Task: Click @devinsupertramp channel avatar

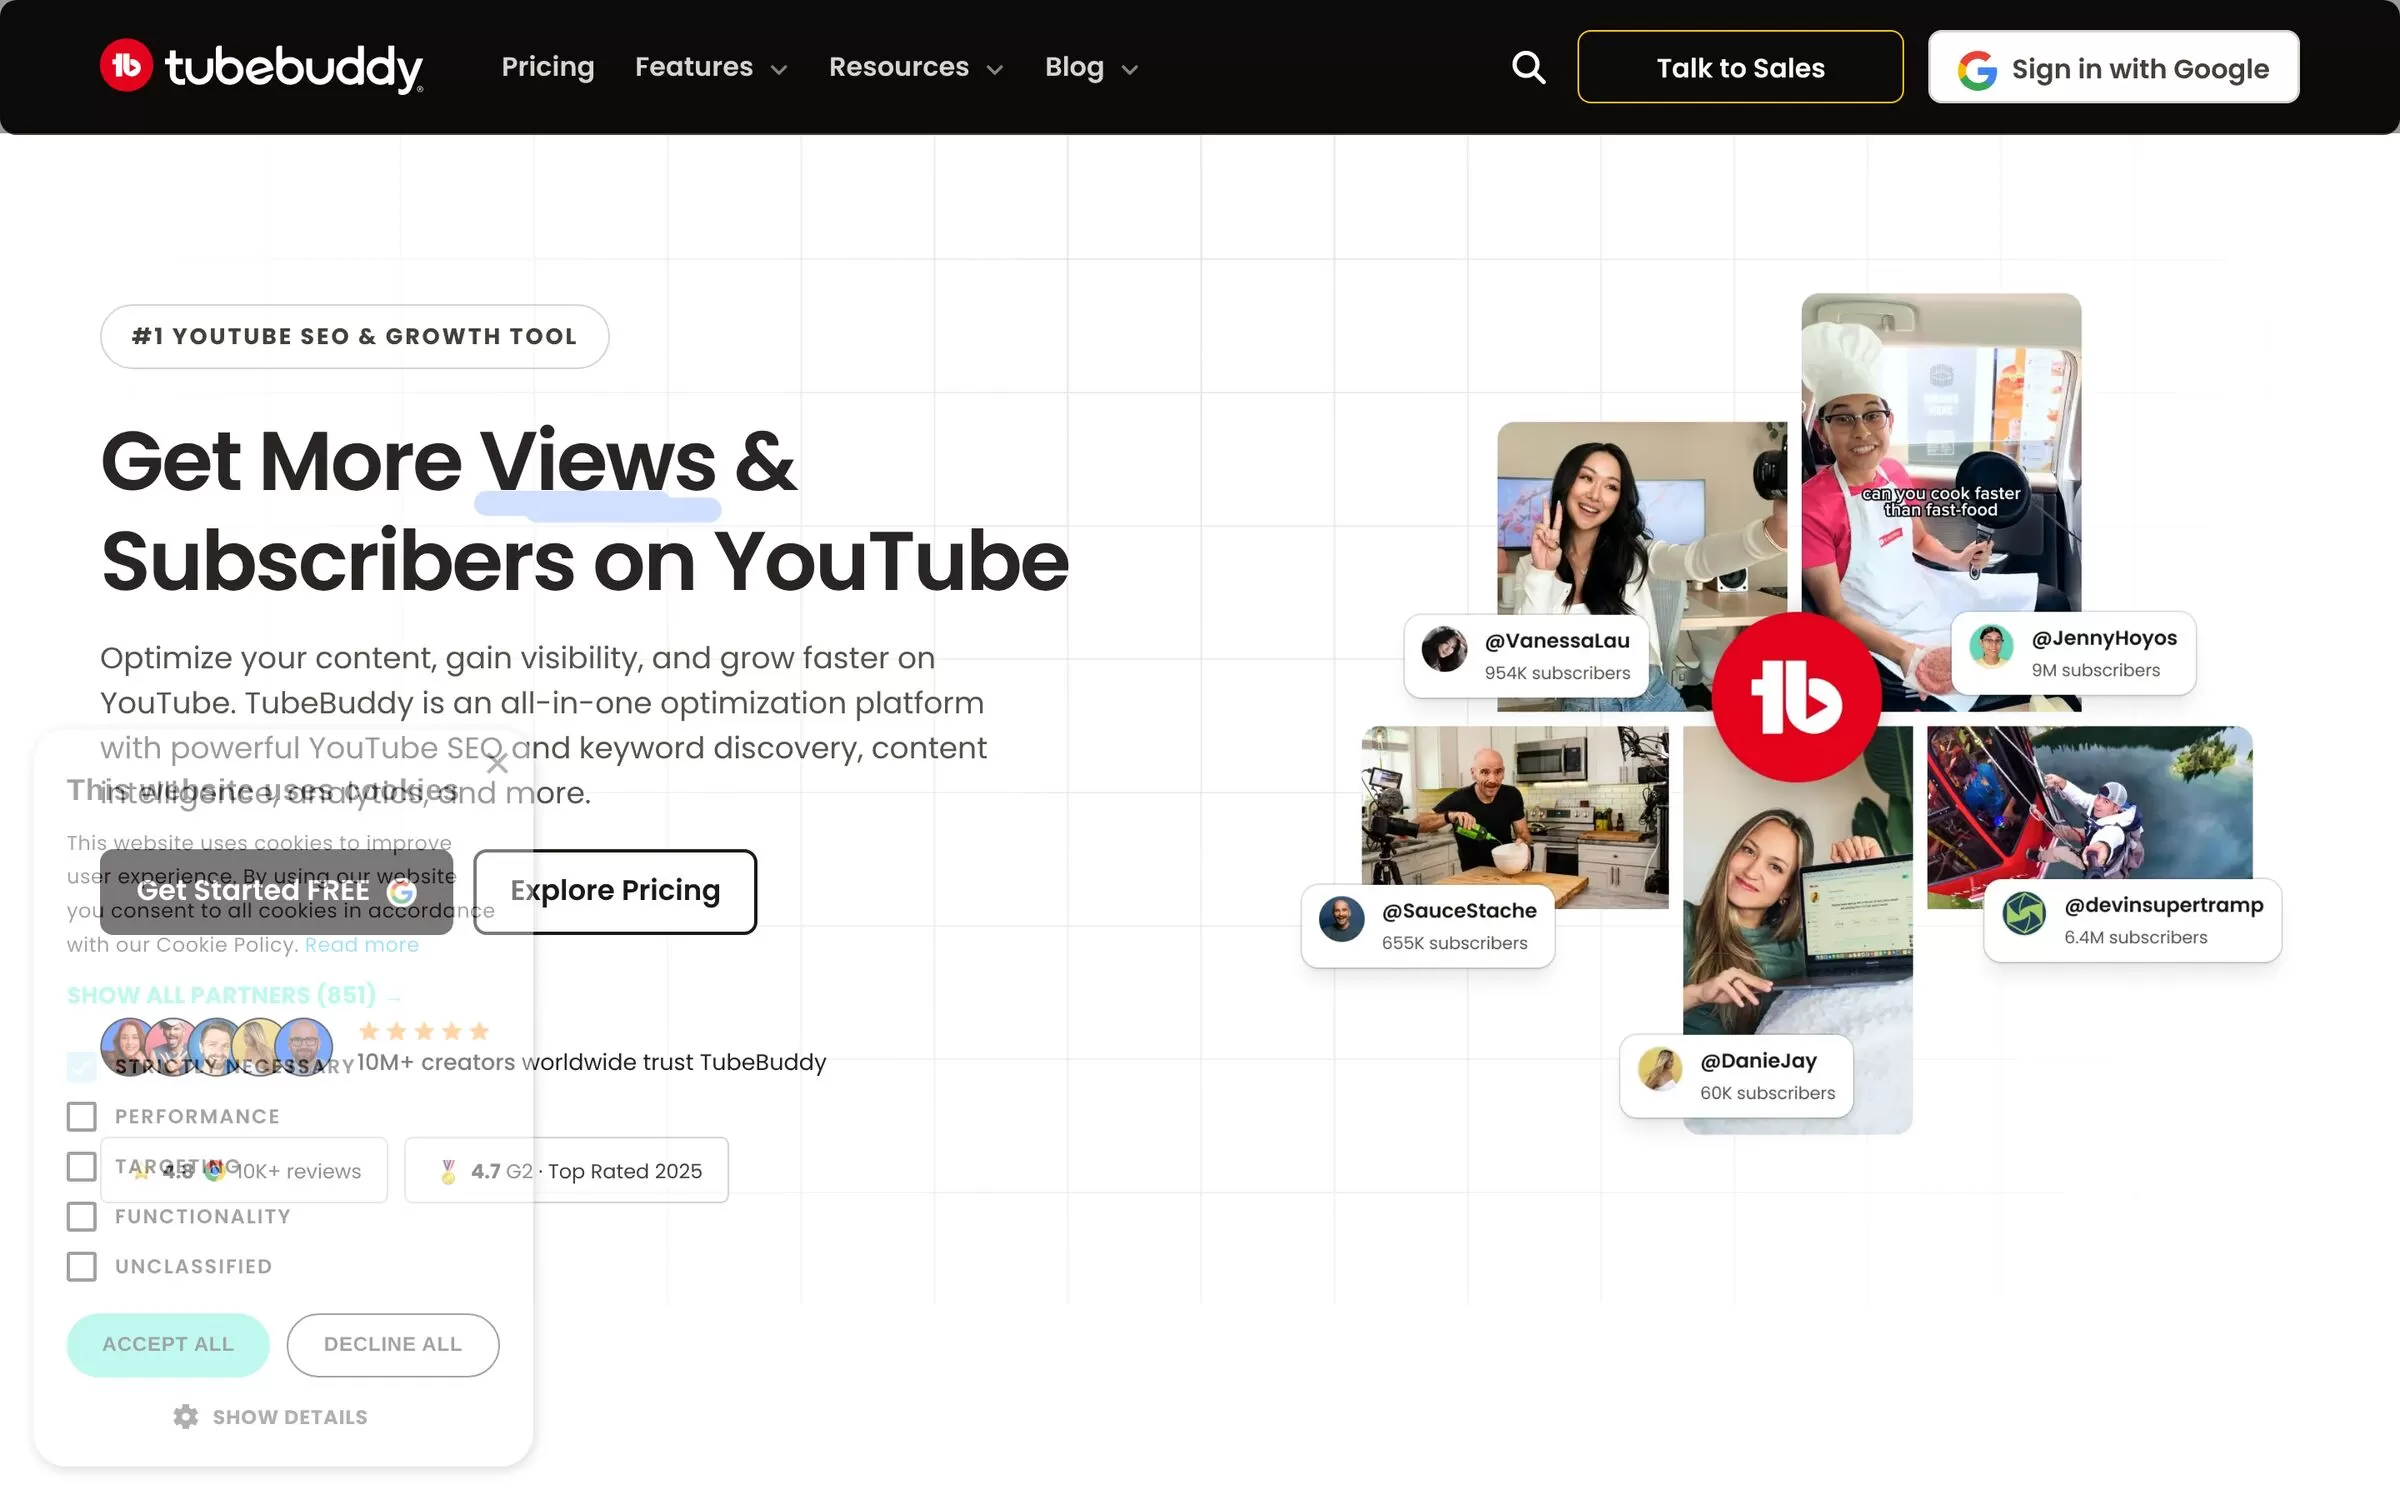Action: pos(2024,913)
